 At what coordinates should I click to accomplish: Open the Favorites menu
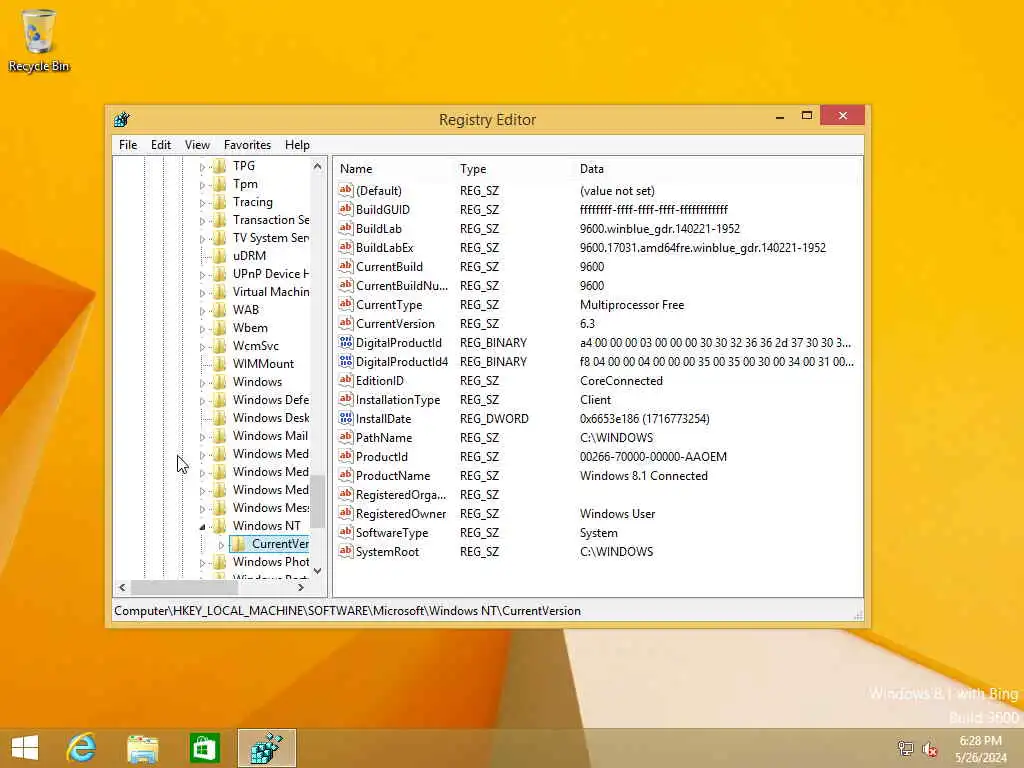247,144
